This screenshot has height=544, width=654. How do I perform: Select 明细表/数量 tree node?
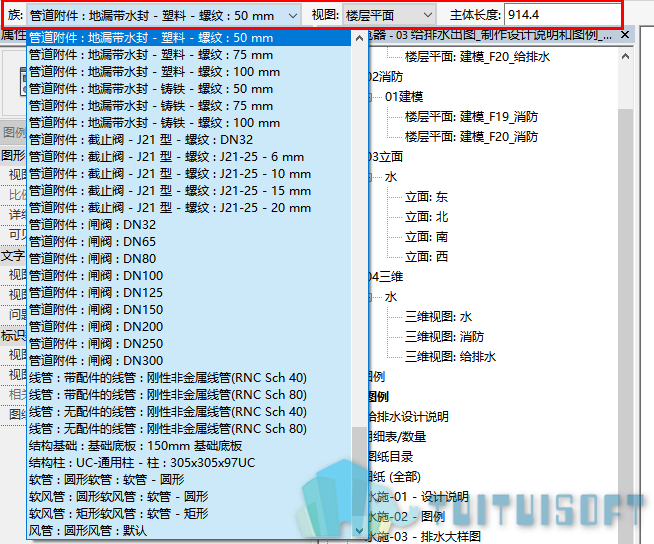(397, 437)
